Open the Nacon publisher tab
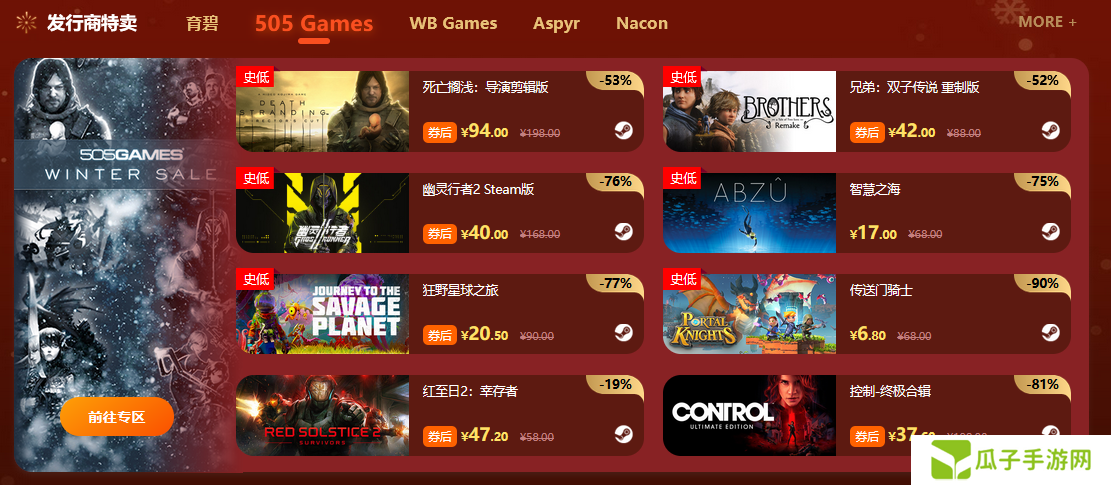1111x485 pixels. coord(642,23)
